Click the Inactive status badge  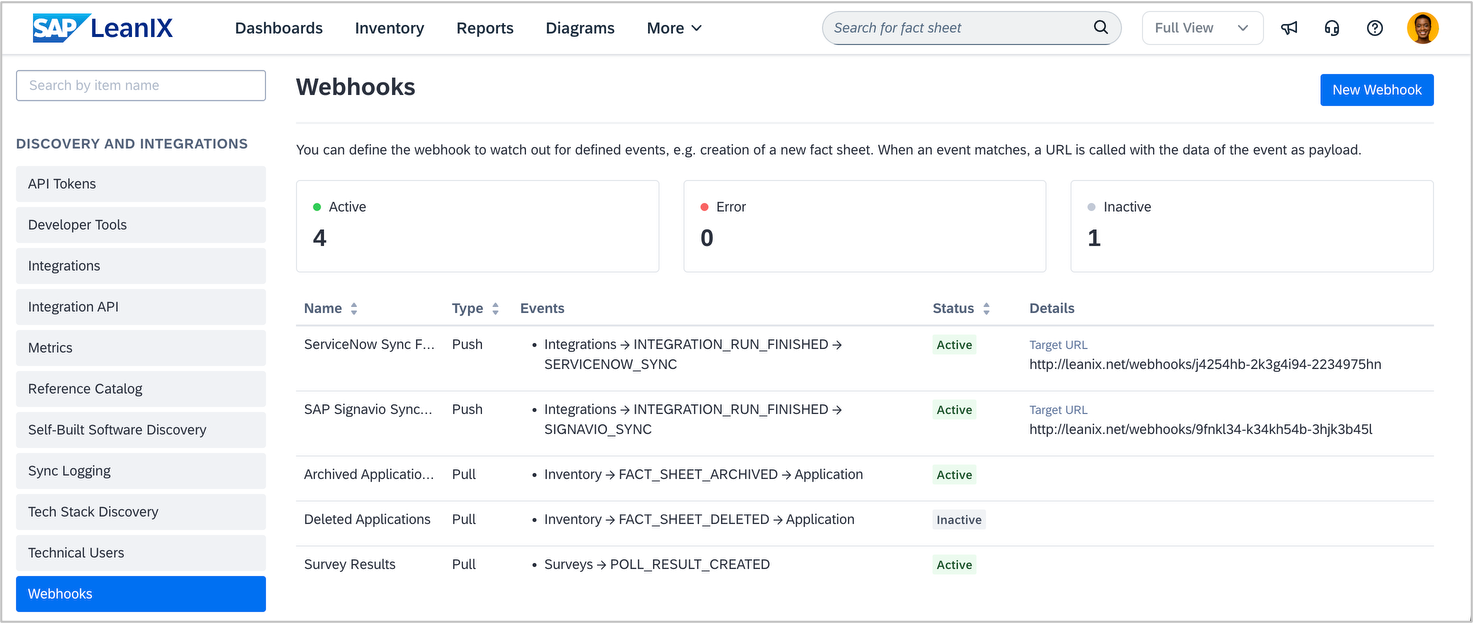click(959, 520)
